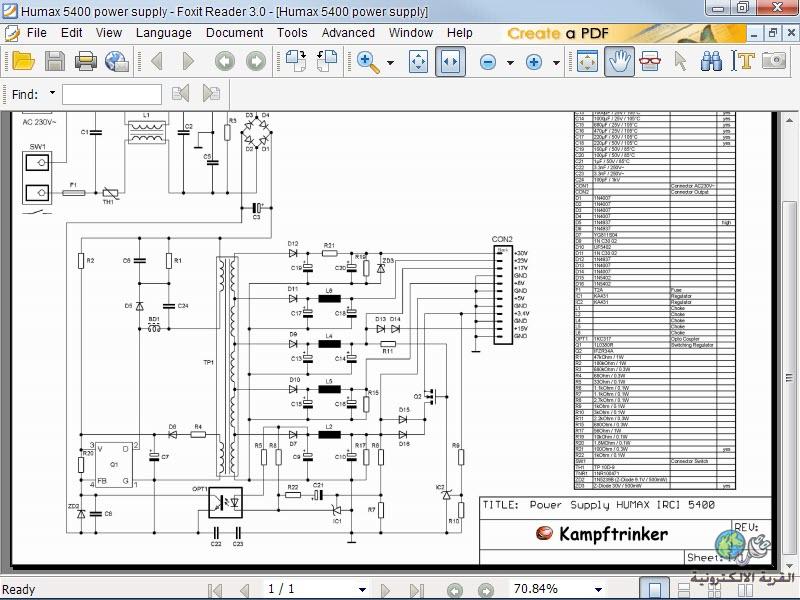Toggle single page layout in status bar

[x=655, y=589]
